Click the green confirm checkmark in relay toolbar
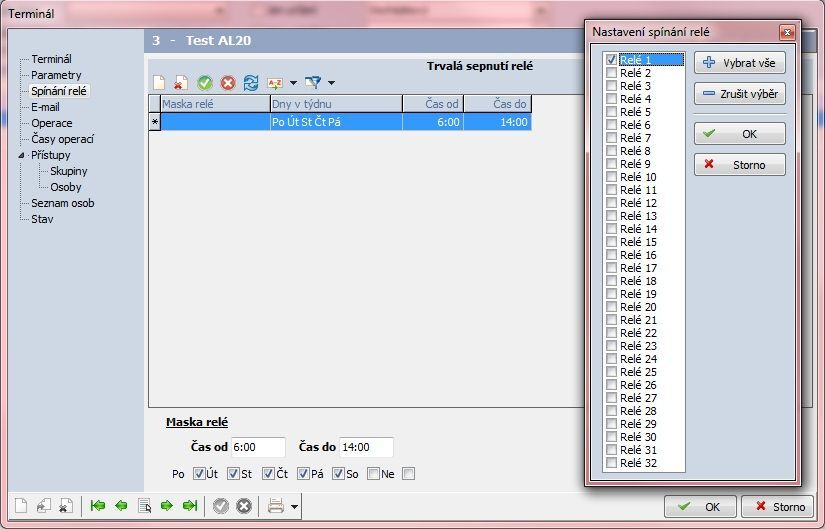Image resolution: width=825 pixels, height=529 pixels. [x=205, y=83]
